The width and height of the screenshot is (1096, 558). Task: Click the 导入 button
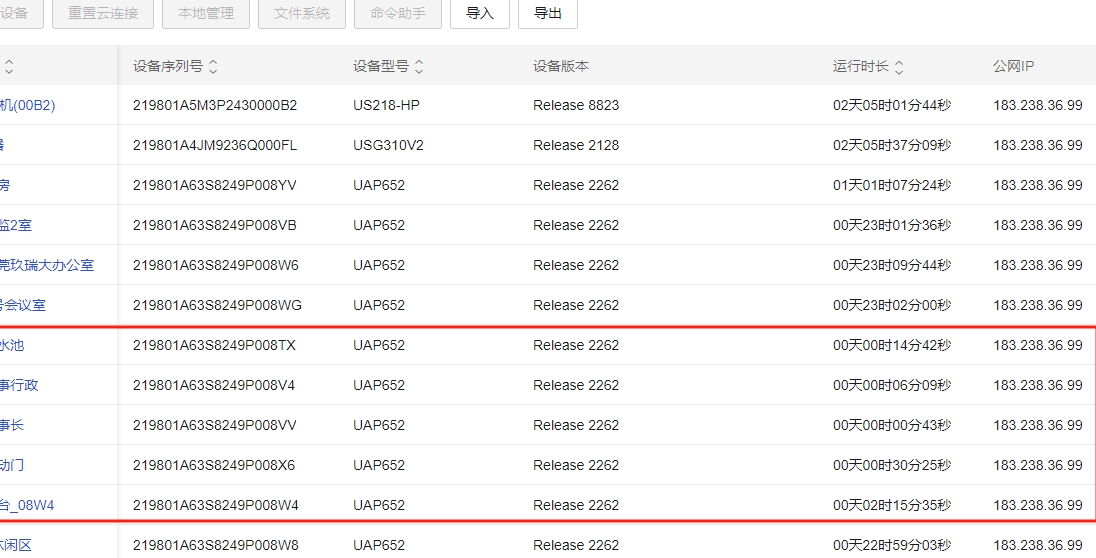(480, 14)
